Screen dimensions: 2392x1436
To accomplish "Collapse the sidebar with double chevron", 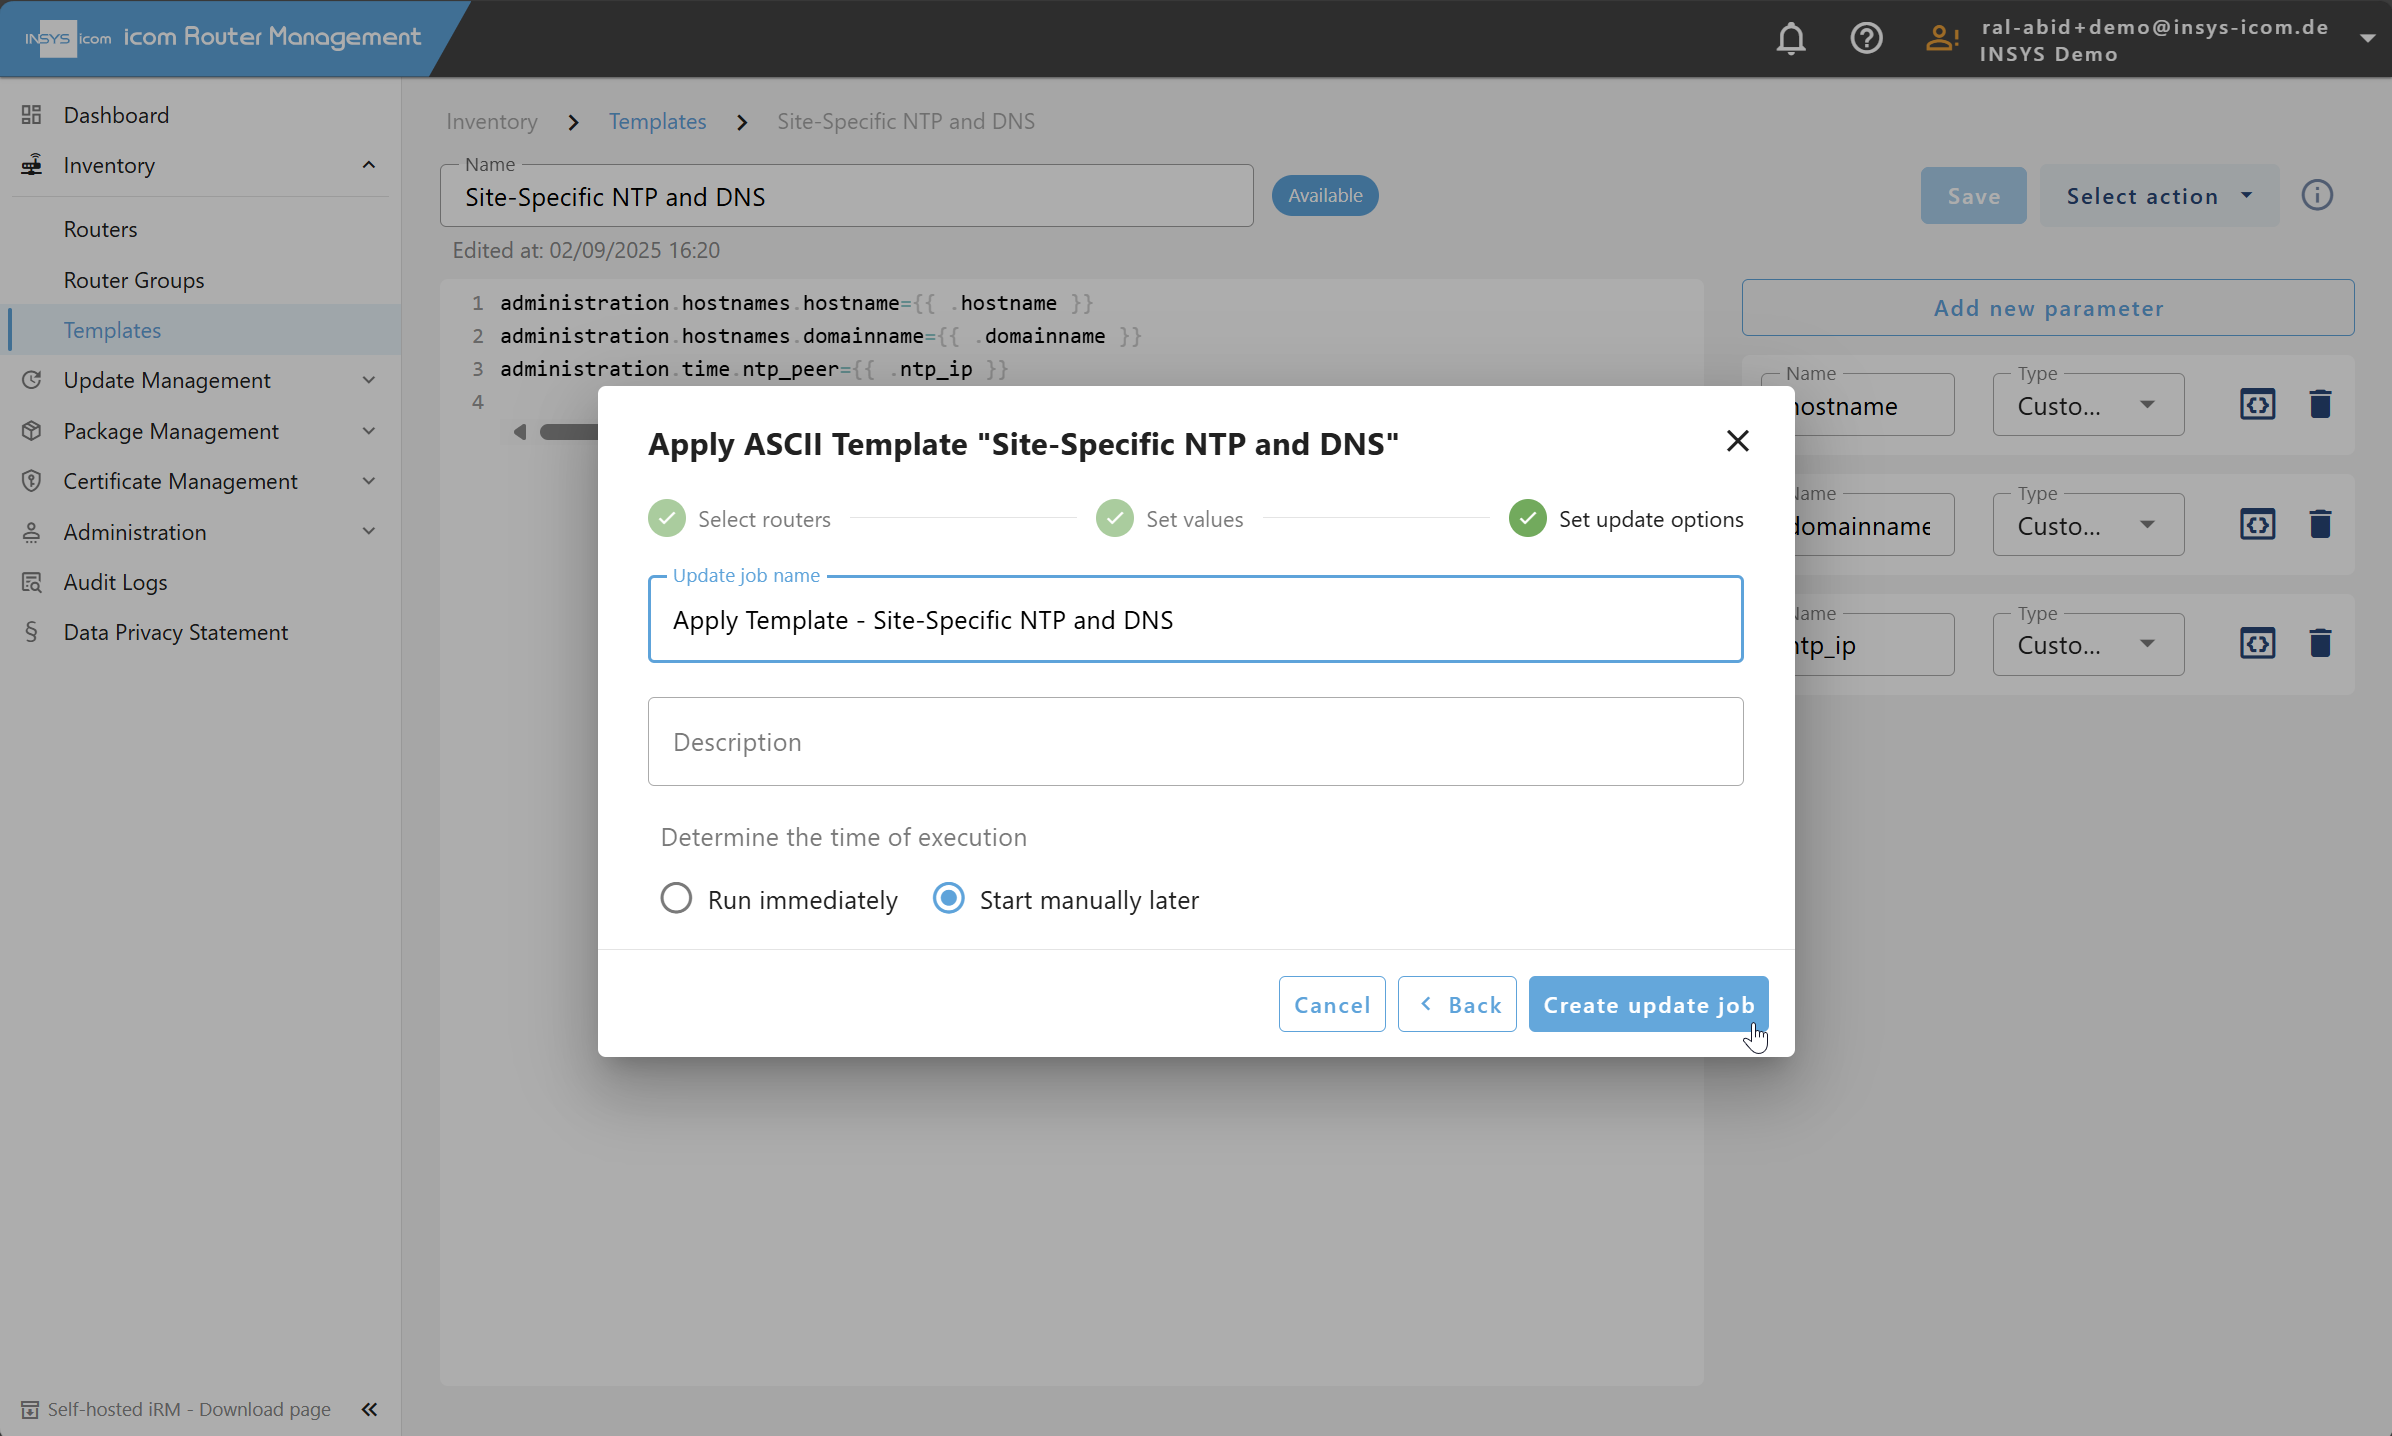I will [x=369, y=1409].
